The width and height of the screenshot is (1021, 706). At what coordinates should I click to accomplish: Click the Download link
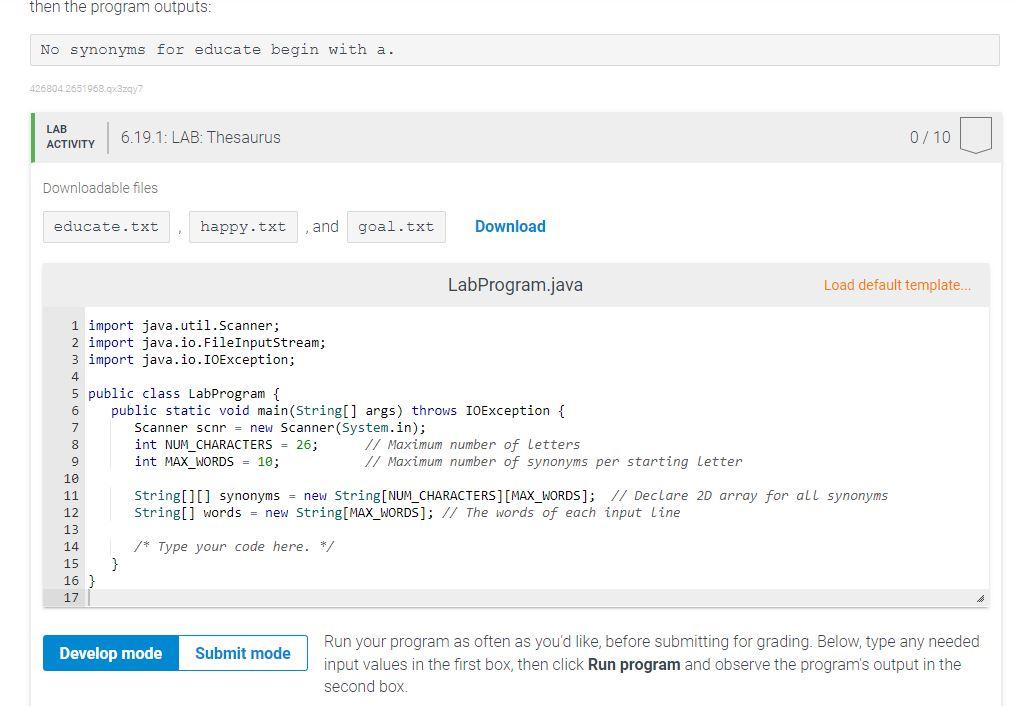[x=510, y=226]
